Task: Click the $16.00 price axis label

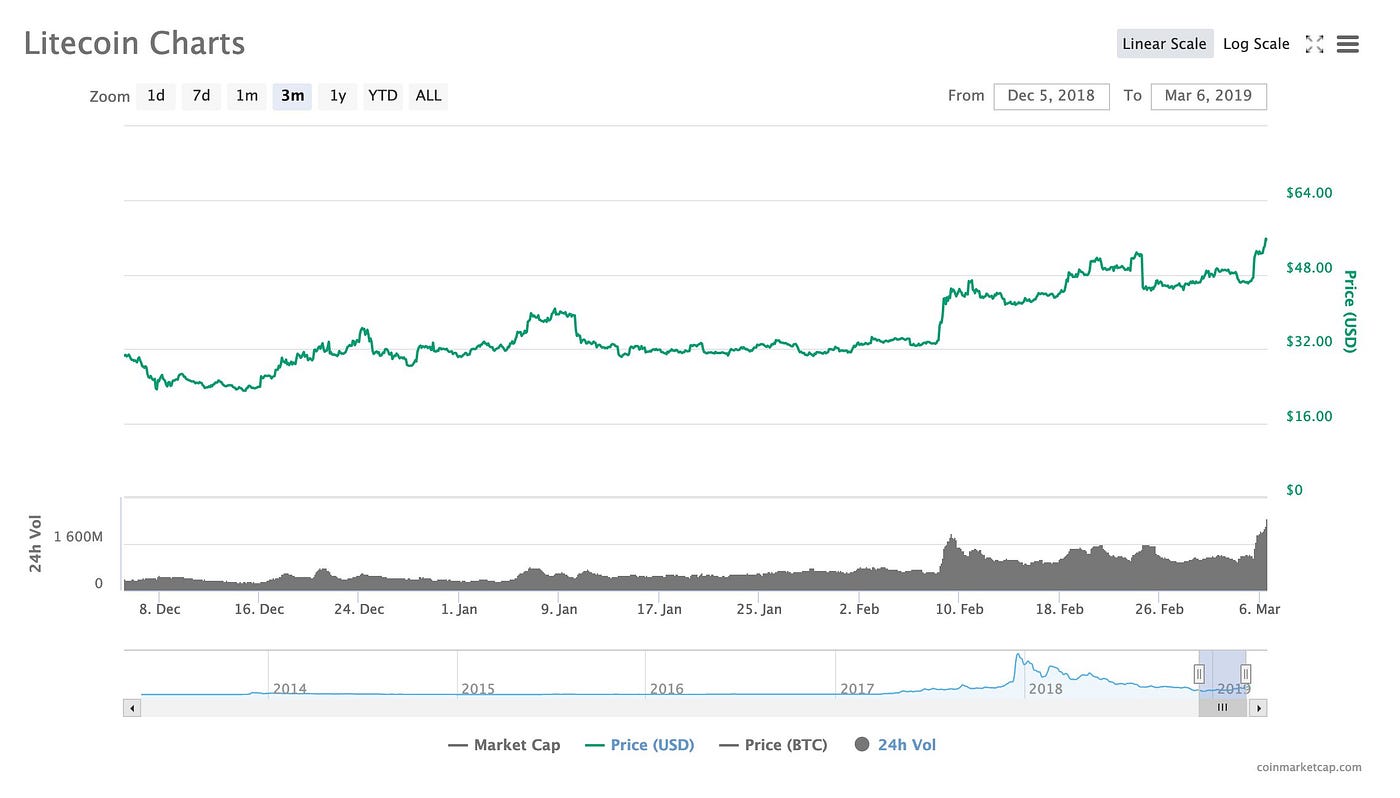Action: pos(1309,417)
